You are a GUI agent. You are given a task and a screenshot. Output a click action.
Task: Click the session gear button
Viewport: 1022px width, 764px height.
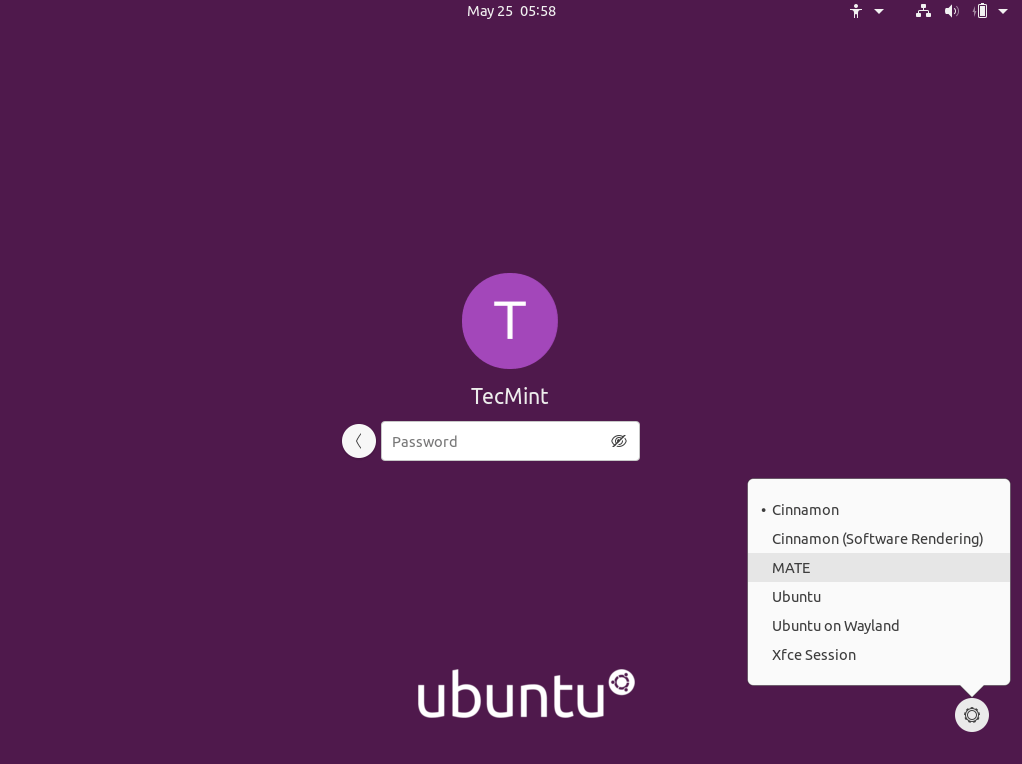click(972, 715)
